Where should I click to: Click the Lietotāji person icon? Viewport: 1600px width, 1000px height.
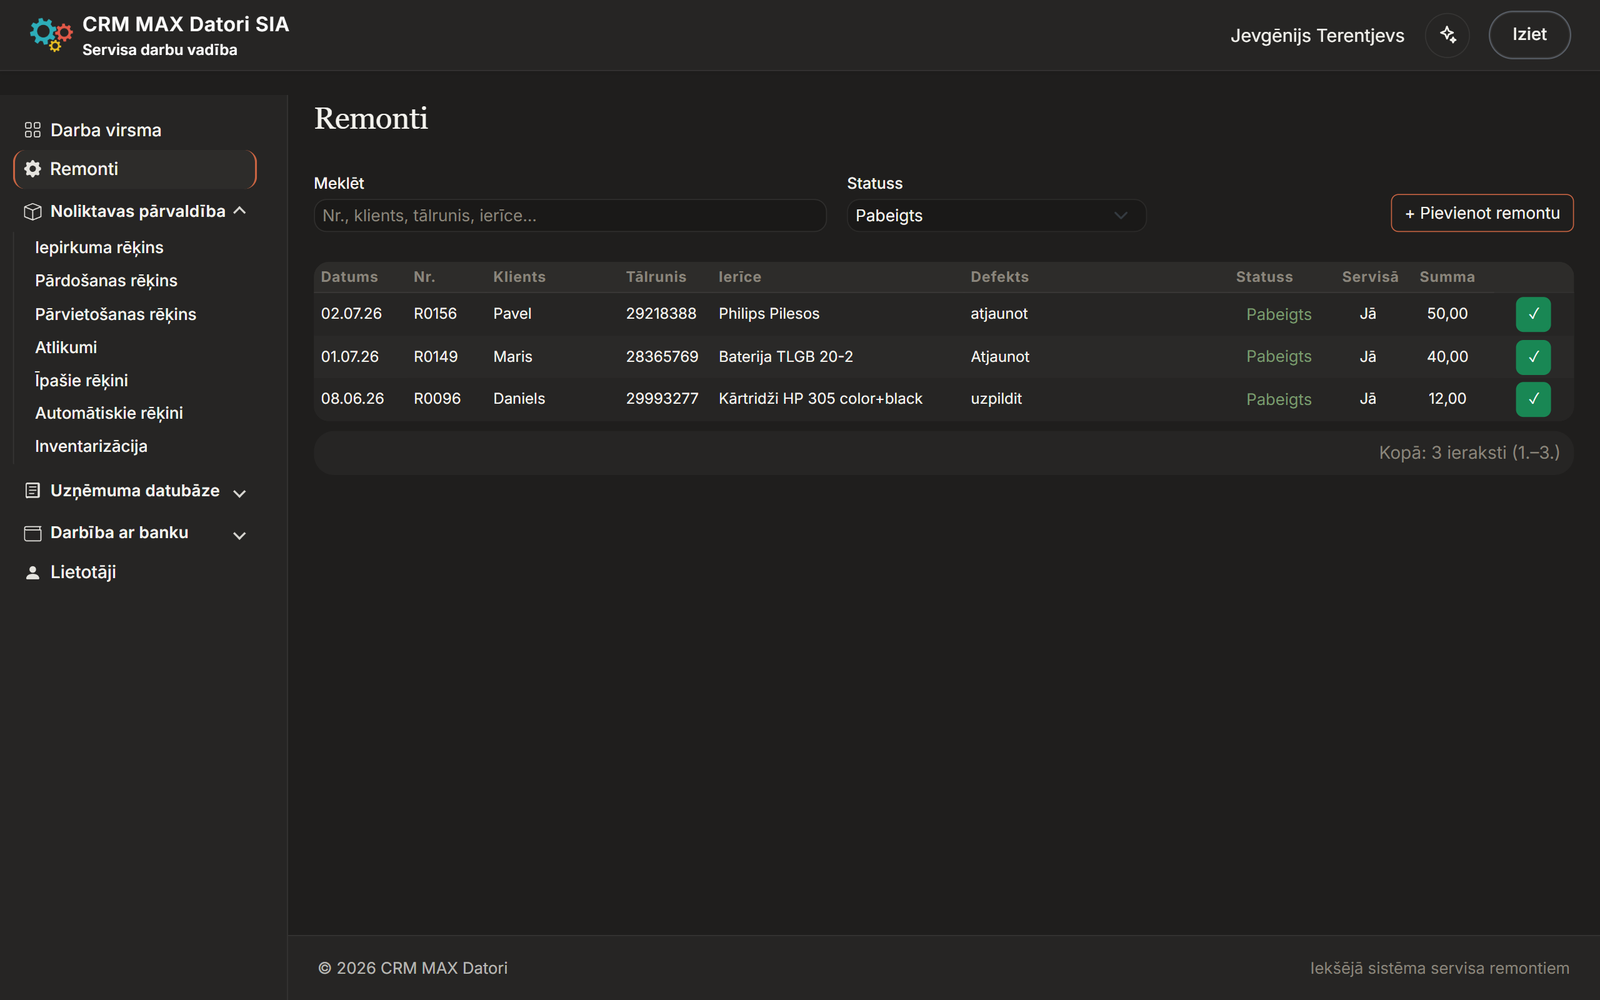tap(33, 572)
